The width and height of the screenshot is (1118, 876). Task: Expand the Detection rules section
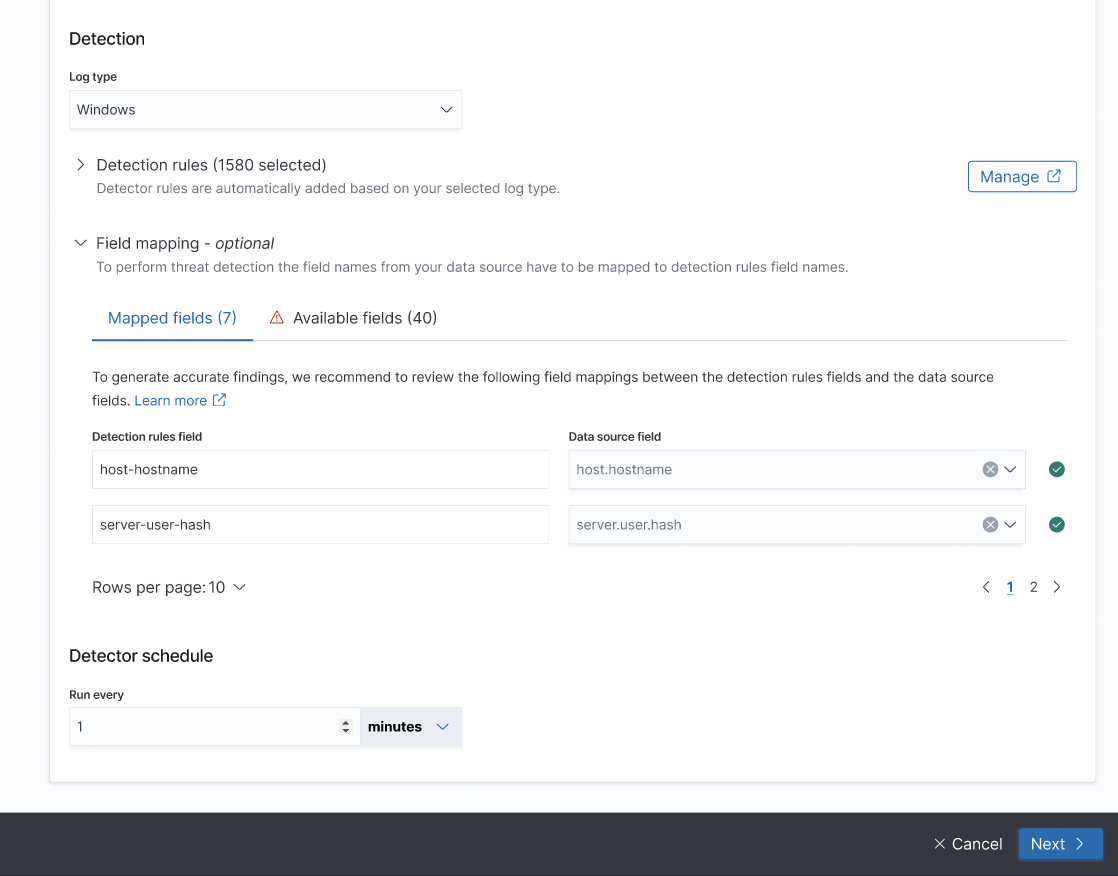(x=81, y=165)
